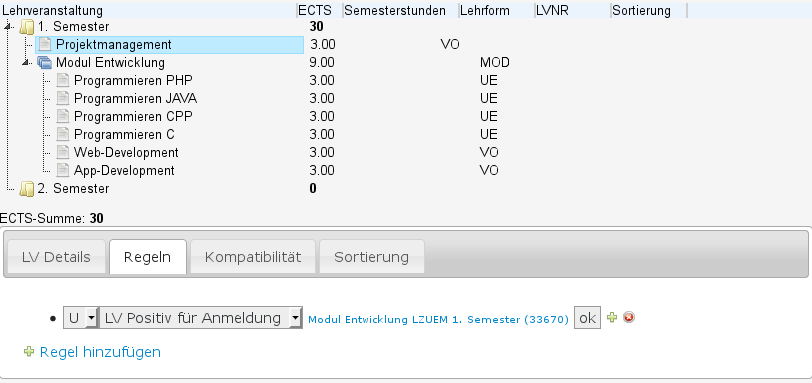
Task: Click the App-Development document icon
Action: click(63, 170)
